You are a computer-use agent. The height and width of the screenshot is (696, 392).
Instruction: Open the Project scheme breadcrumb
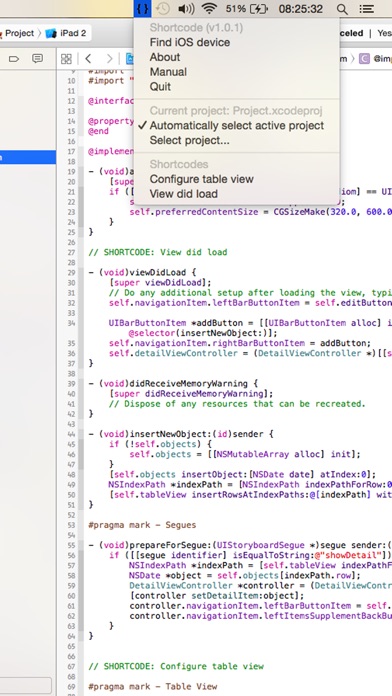tap(17, 33)
